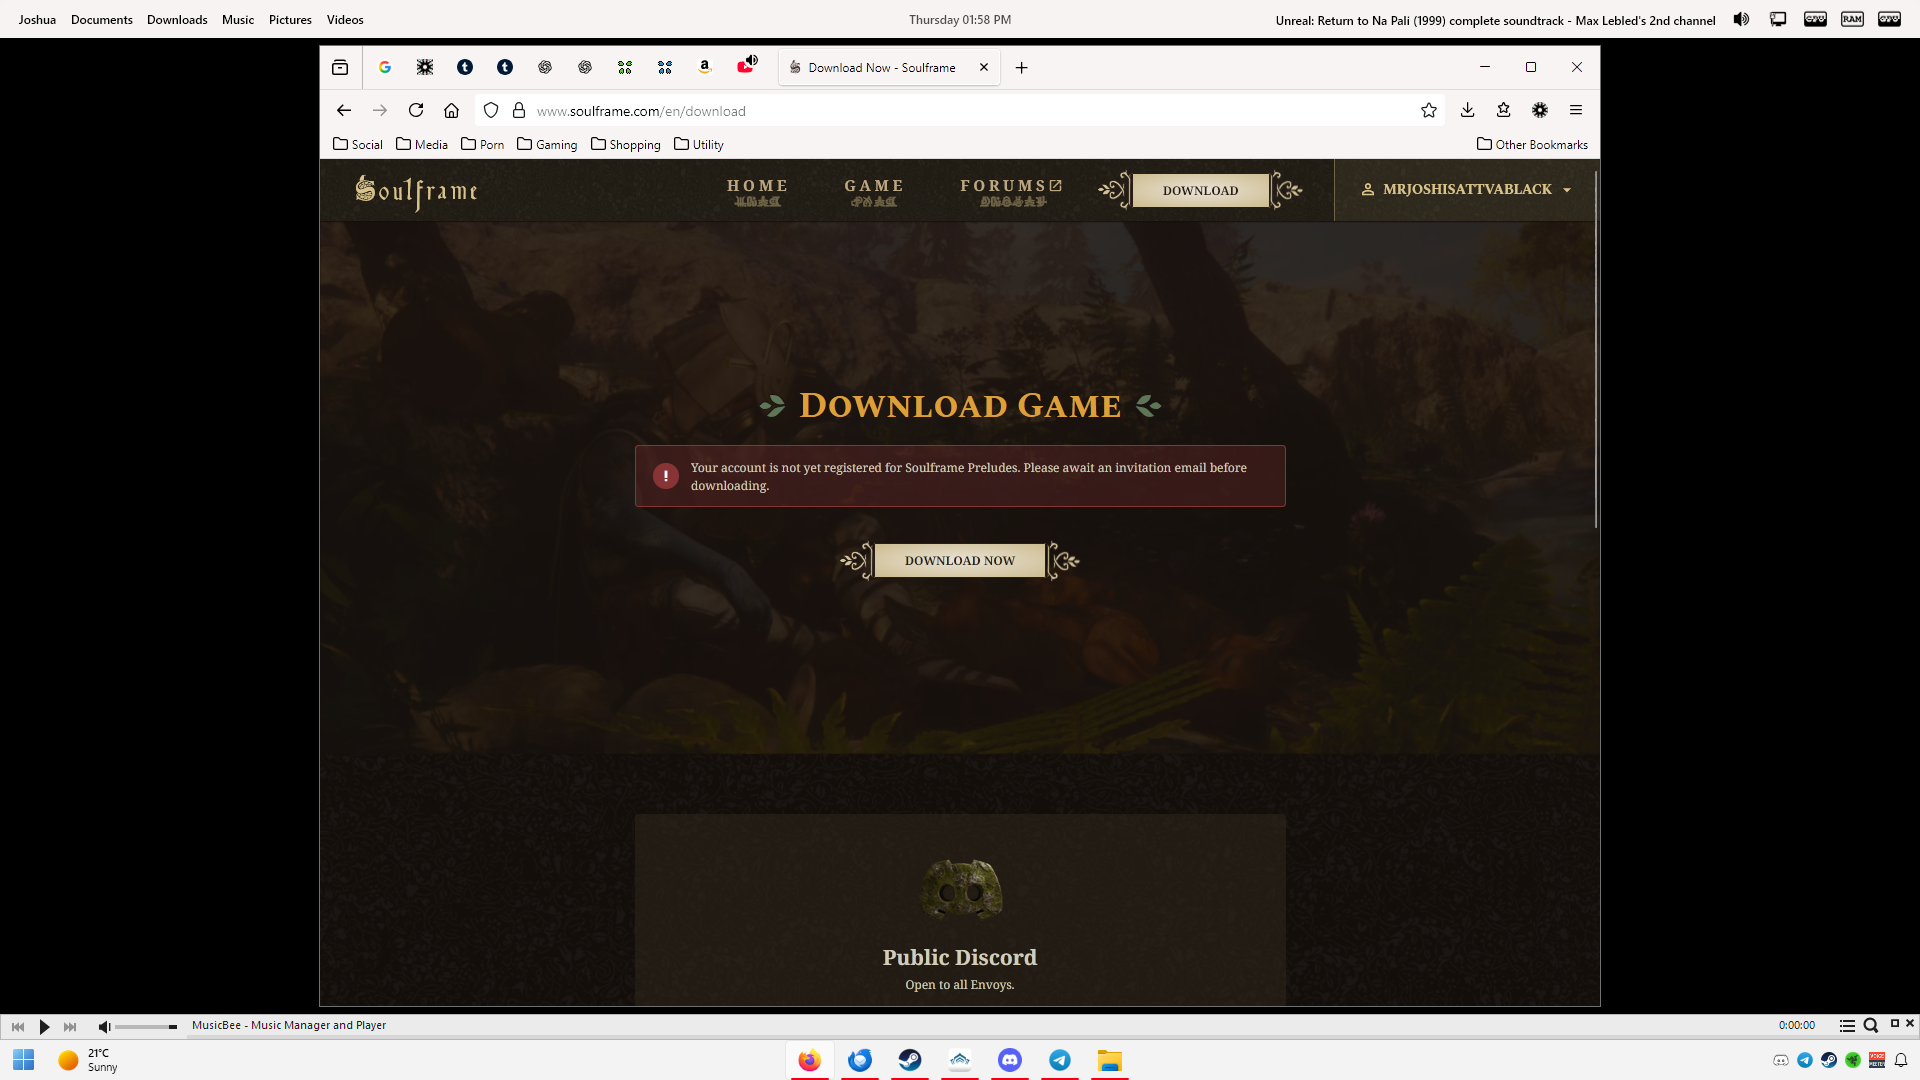Mute MusicBee with the speaker icon

tap(104, 1026)
